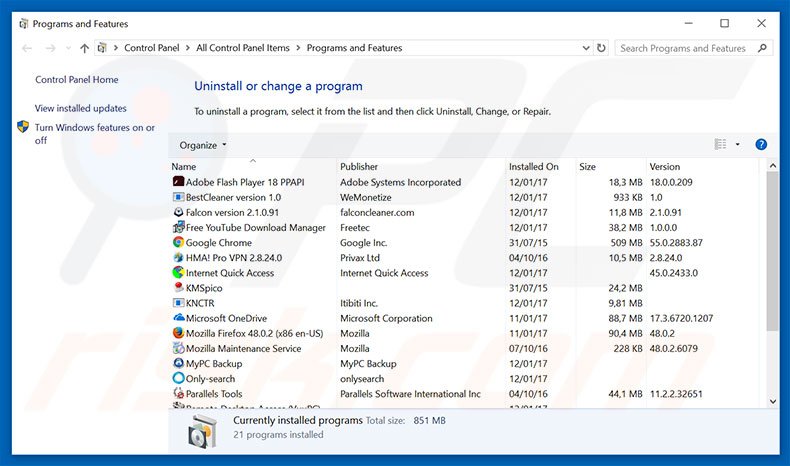Screen dimensions: 790x466
Task: Open the view options dropdown arrow
Action: (x=738, y=145)
